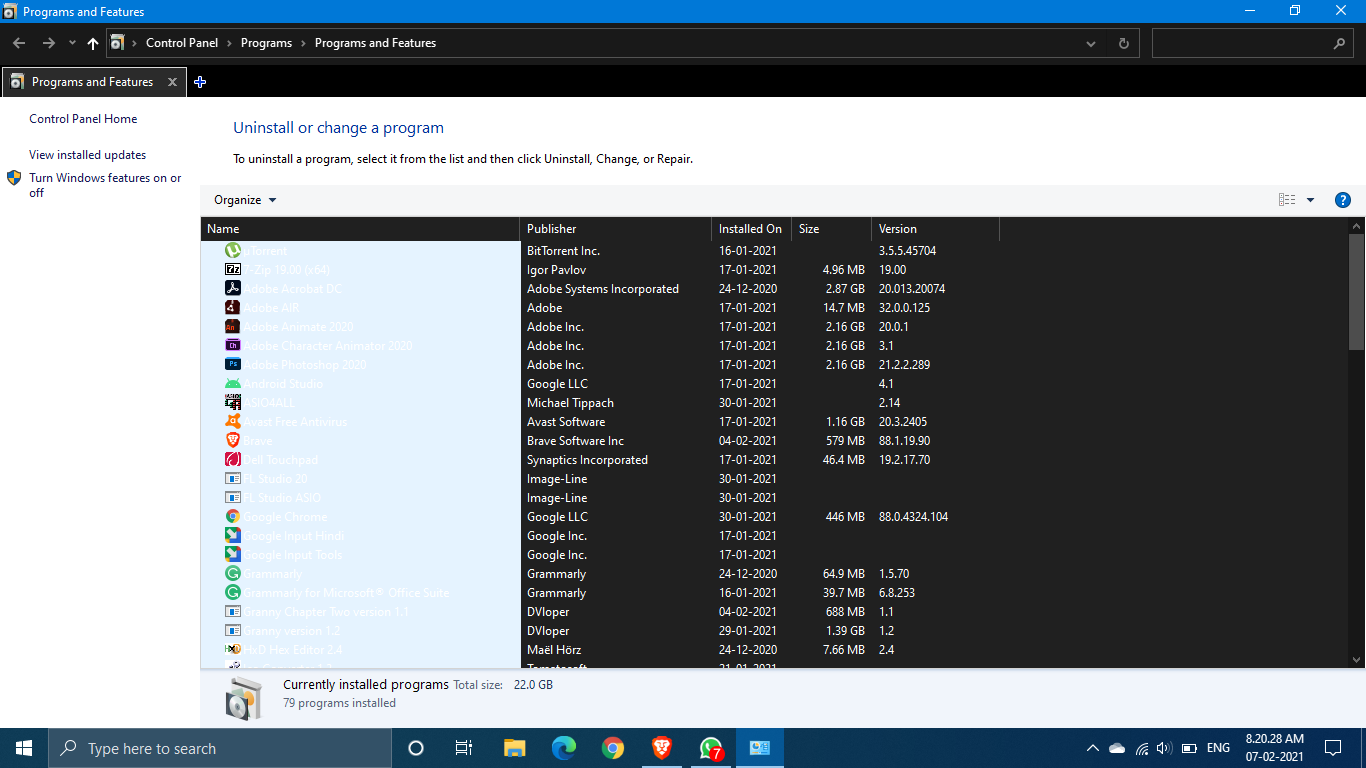Go back with the back arrow

pos(19,43)
